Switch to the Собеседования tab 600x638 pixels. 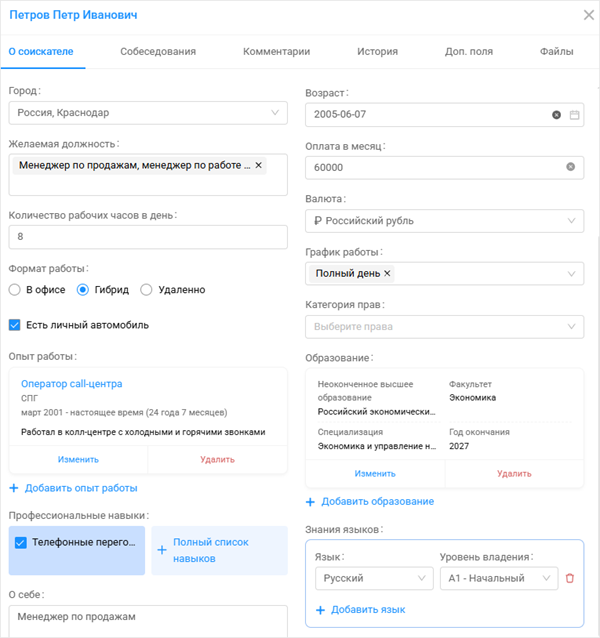coord(158,51)
